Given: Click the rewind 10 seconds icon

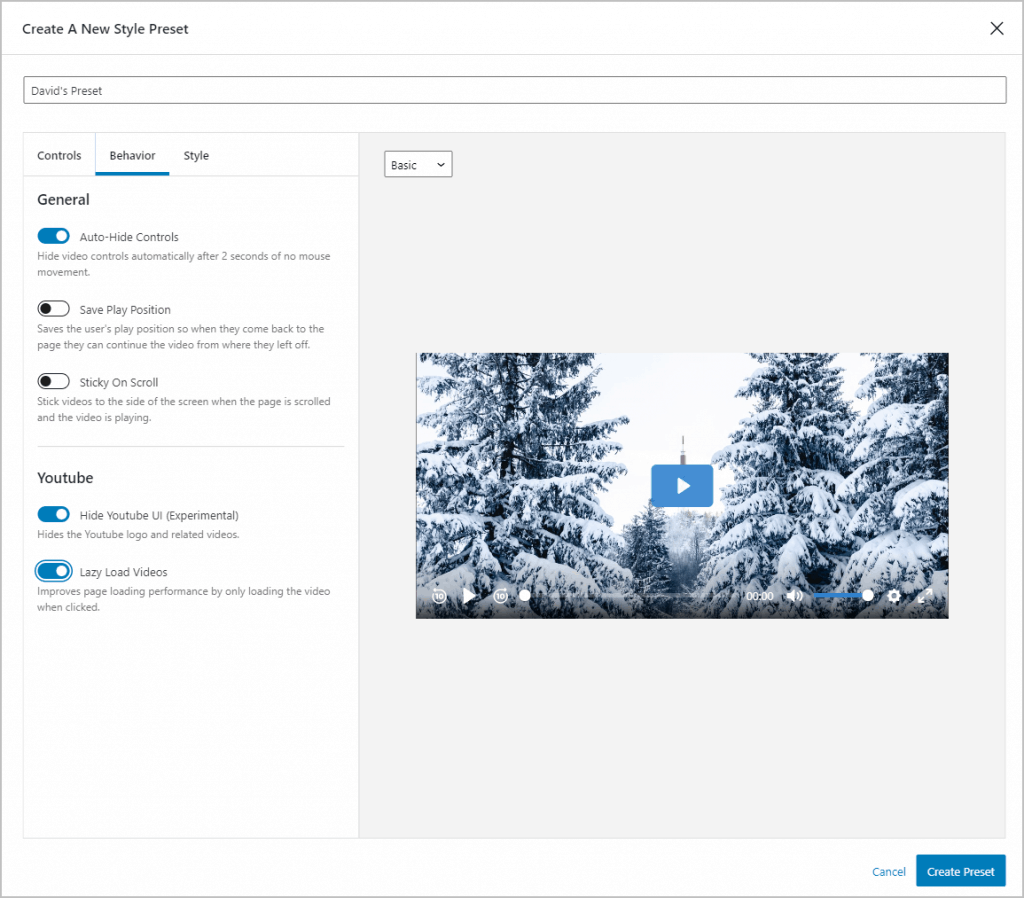Looking at the screenshot, I should [439, 595].
